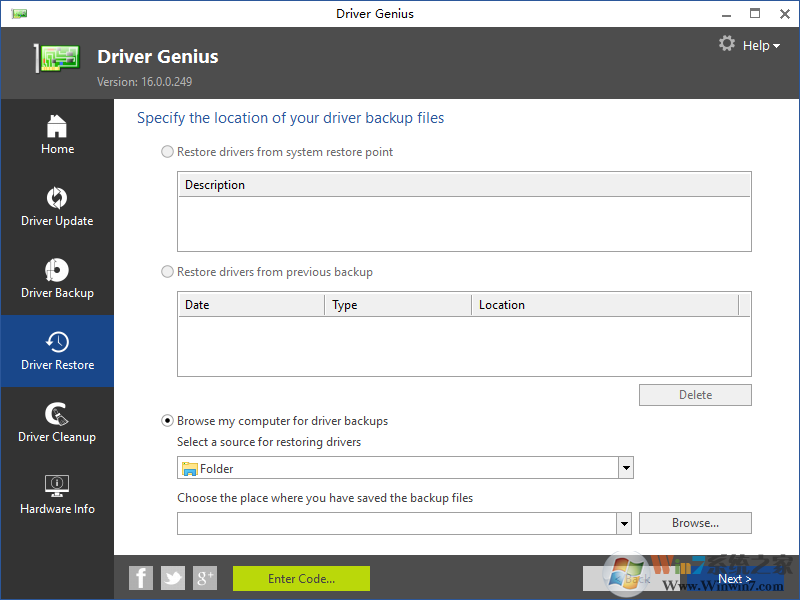Choose restore drivers from previous backup
The width and height of the screenshot is (800, 600).
point(167,271)
